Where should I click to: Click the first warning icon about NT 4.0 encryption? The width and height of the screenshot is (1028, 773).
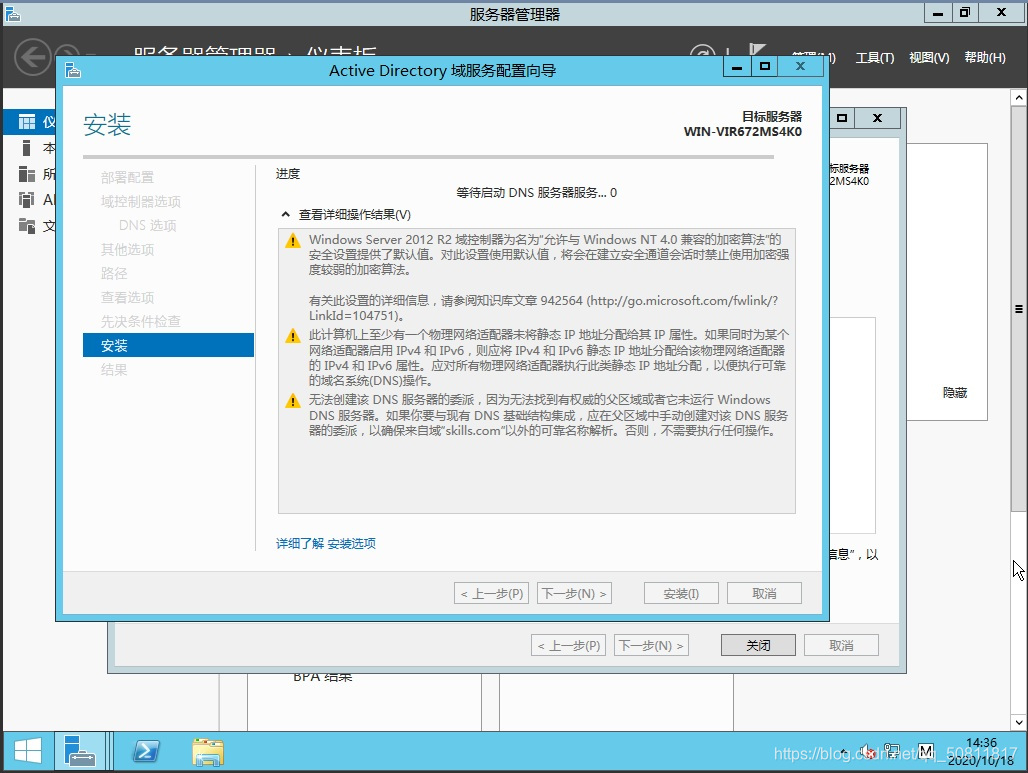click(x=292, y=241)
